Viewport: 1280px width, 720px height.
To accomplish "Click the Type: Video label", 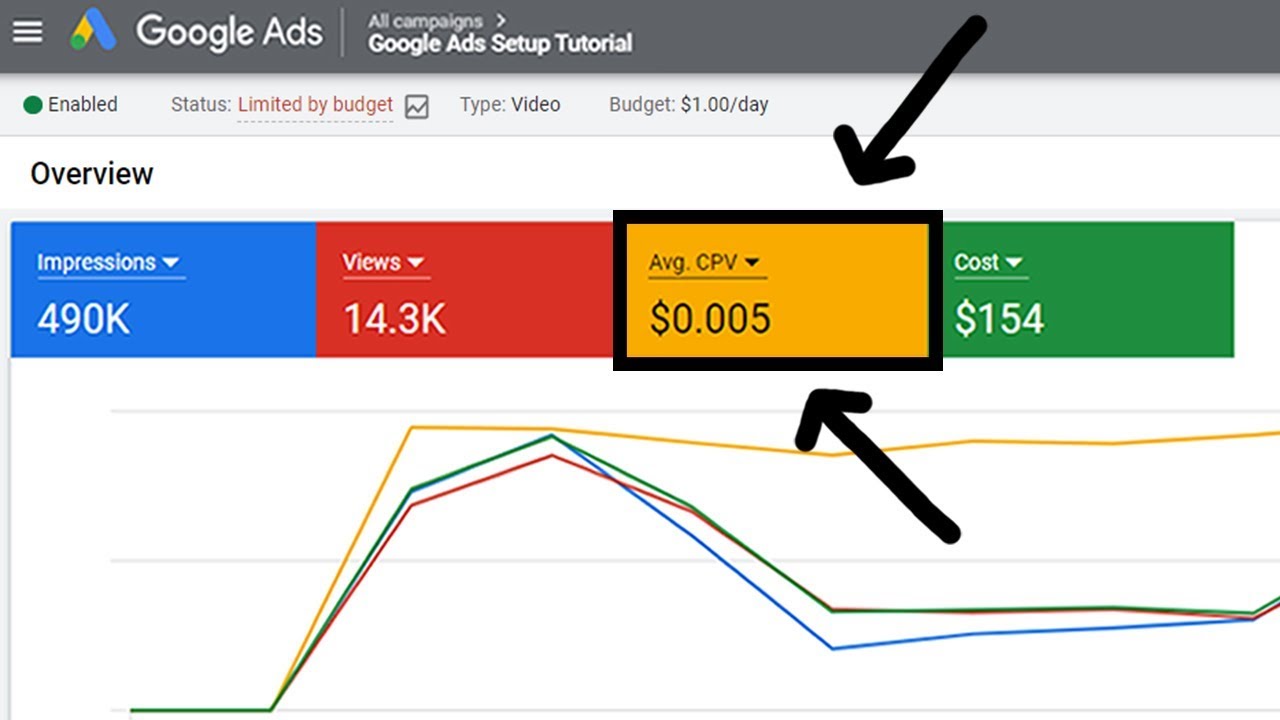I will 510,105.
